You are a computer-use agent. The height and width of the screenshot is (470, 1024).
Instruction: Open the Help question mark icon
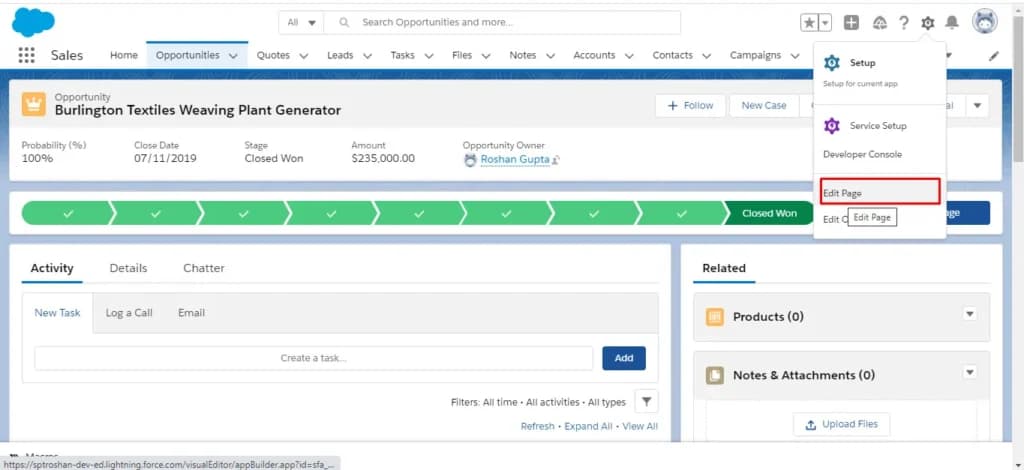click(x=903, y=23)
